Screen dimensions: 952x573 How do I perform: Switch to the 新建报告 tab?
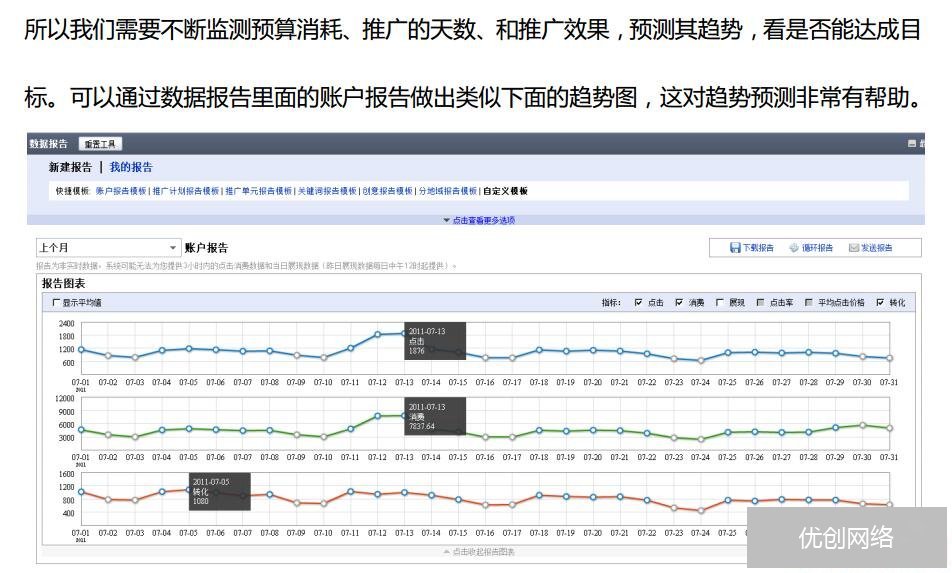[70, 167]
